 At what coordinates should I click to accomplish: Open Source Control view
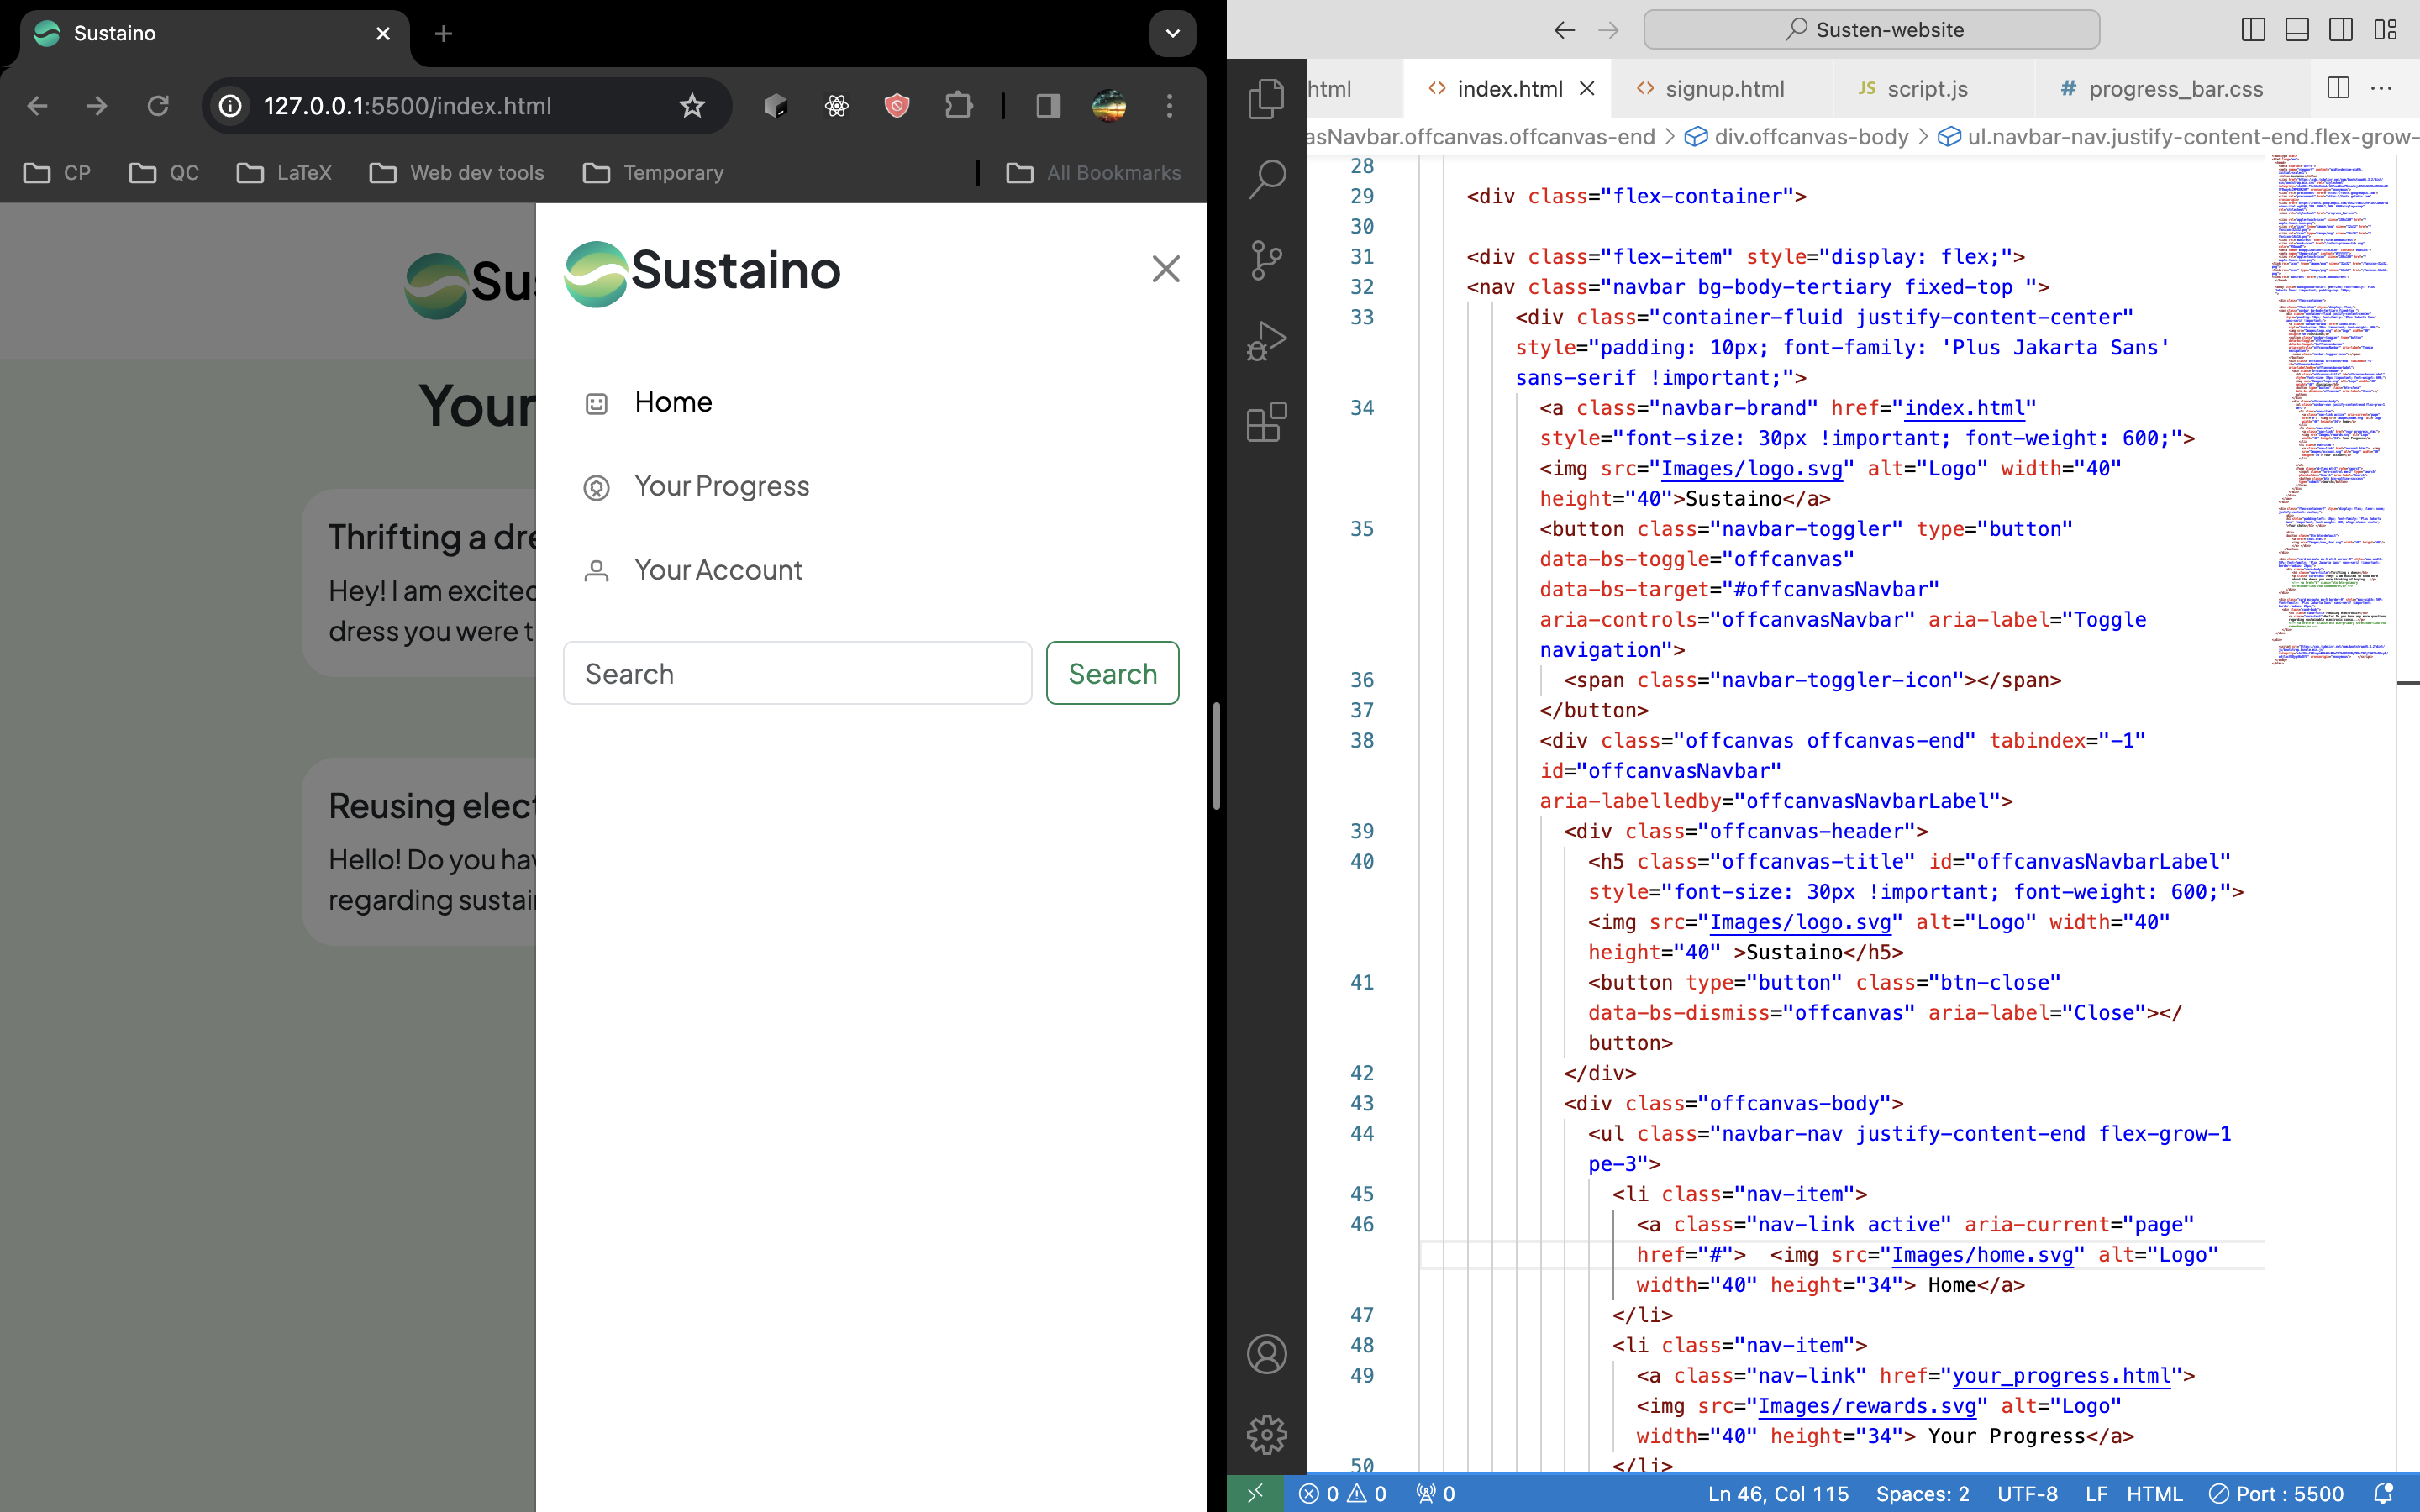coord(1266,260)
